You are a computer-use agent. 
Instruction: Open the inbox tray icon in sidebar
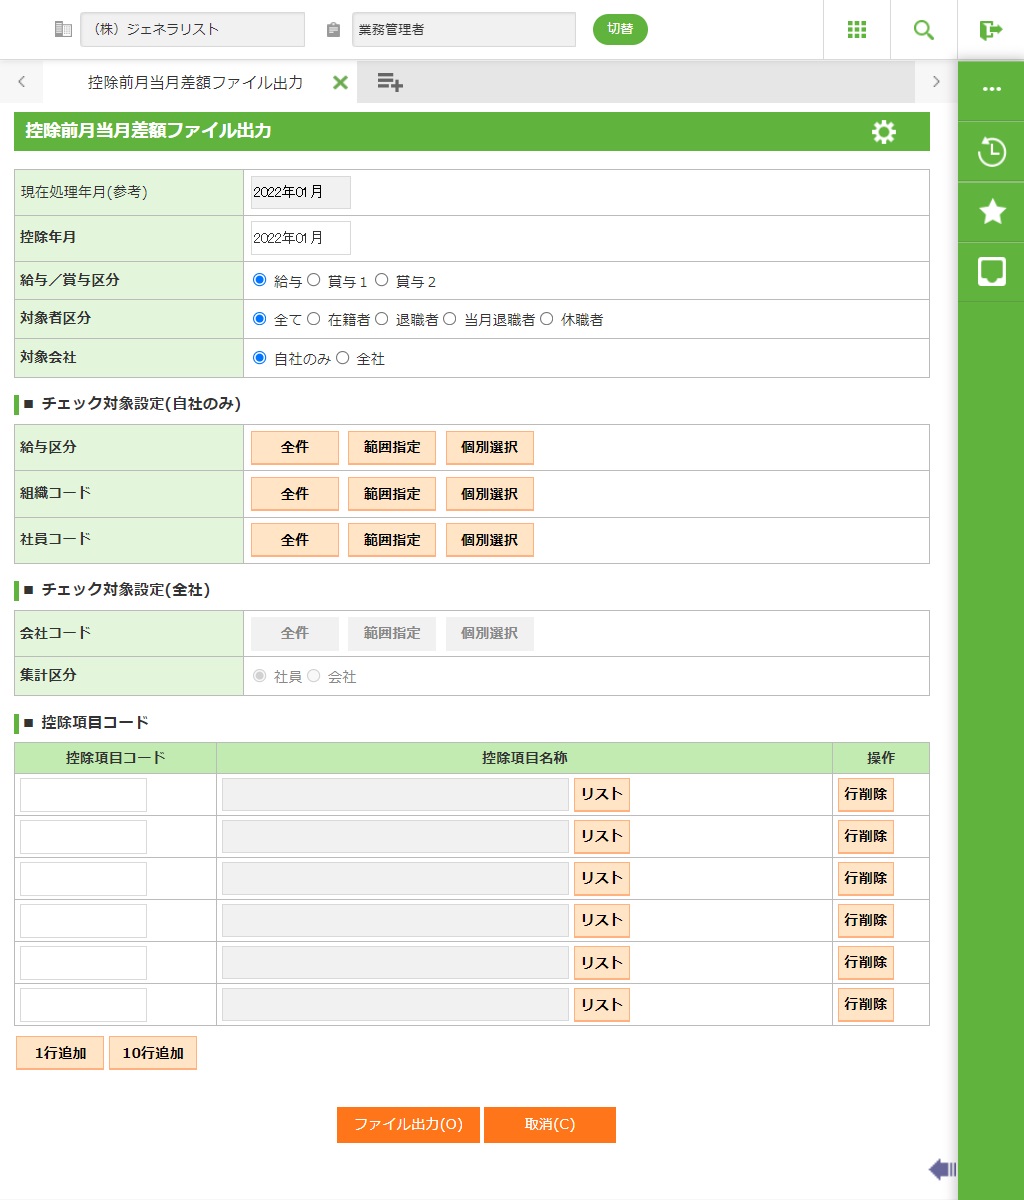(x=991, y=271)
